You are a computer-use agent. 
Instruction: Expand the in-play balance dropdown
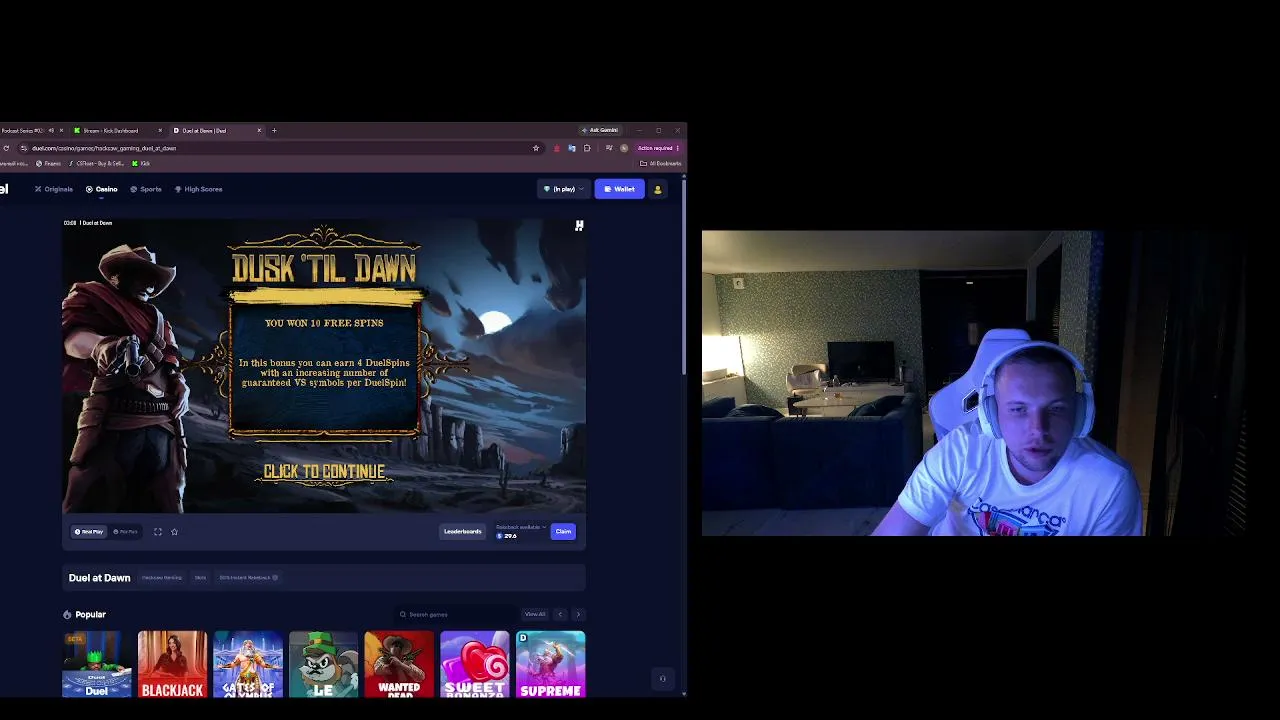point(563,189)
